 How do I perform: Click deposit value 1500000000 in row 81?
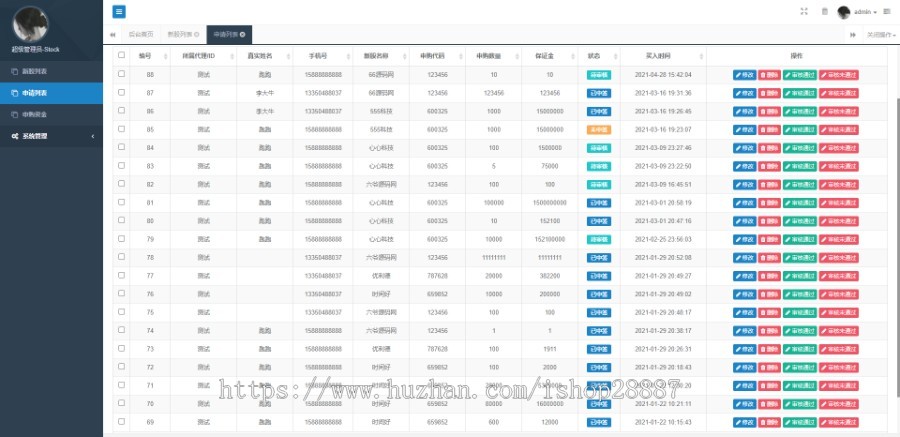tap(549, 203)
